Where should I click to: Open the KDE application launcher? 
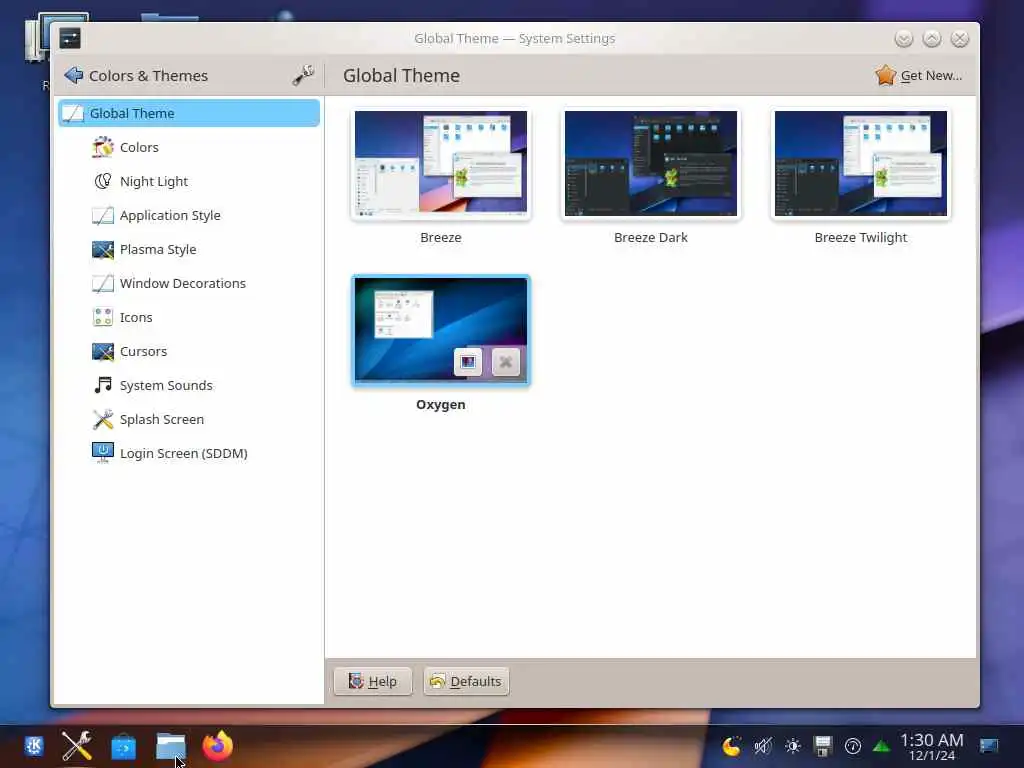[x=33, y=746]
